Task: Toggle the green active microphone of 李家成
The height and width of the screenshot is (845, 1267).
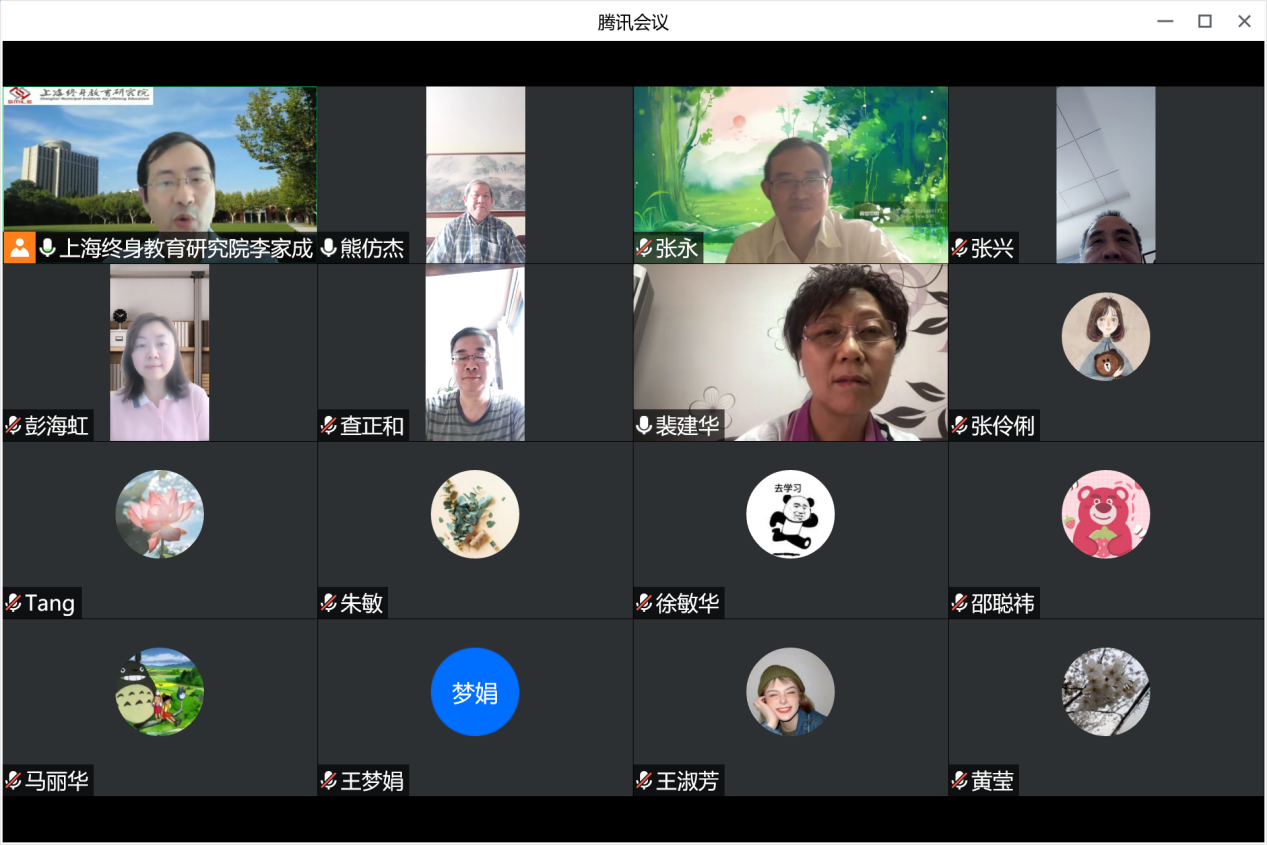Action: pos(47,248)
